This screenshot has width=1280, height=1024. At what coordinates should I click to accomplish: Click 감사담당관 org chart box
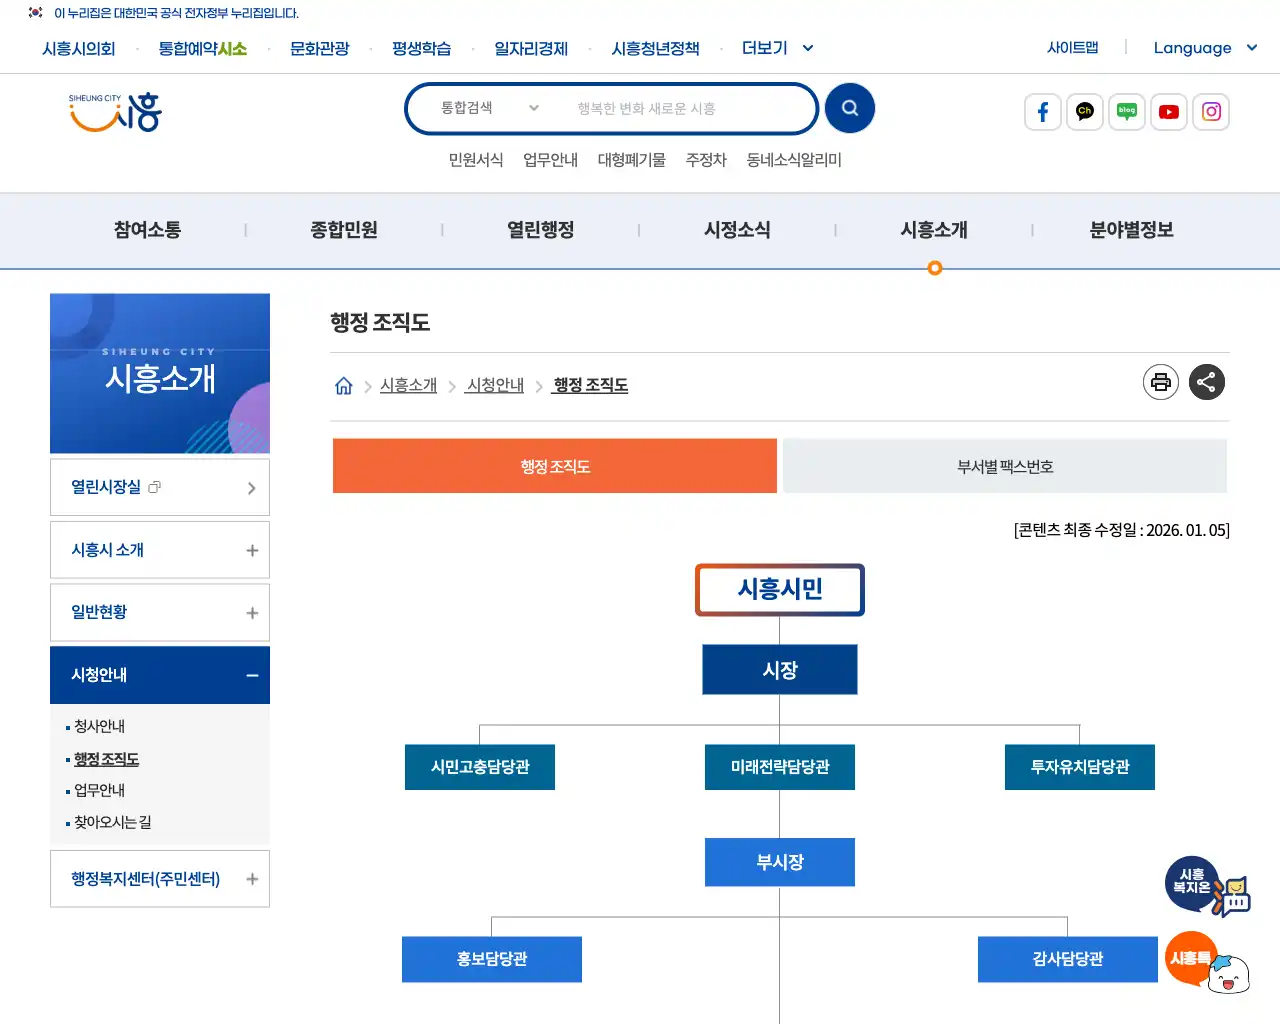1068,959
